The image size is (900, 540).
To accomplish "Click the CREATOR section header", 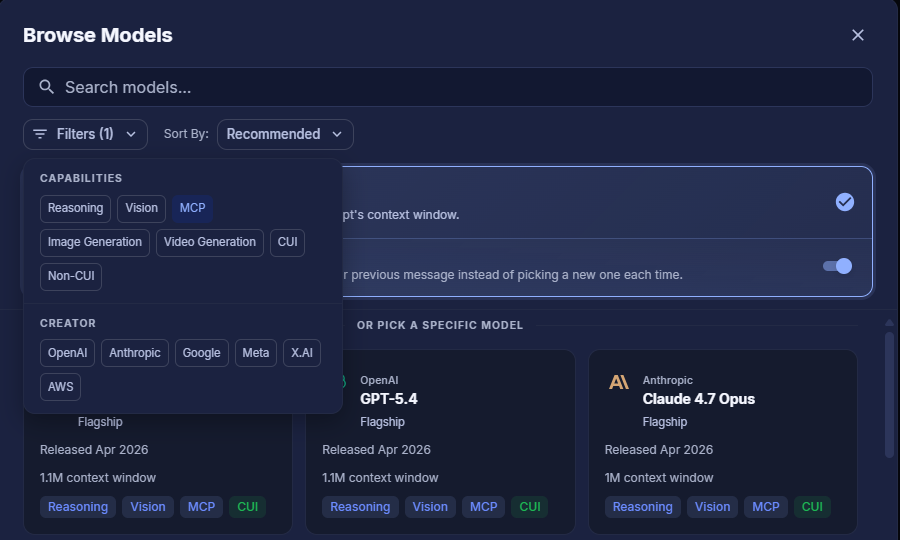I will pyautogui.click(x=68, y=324).
